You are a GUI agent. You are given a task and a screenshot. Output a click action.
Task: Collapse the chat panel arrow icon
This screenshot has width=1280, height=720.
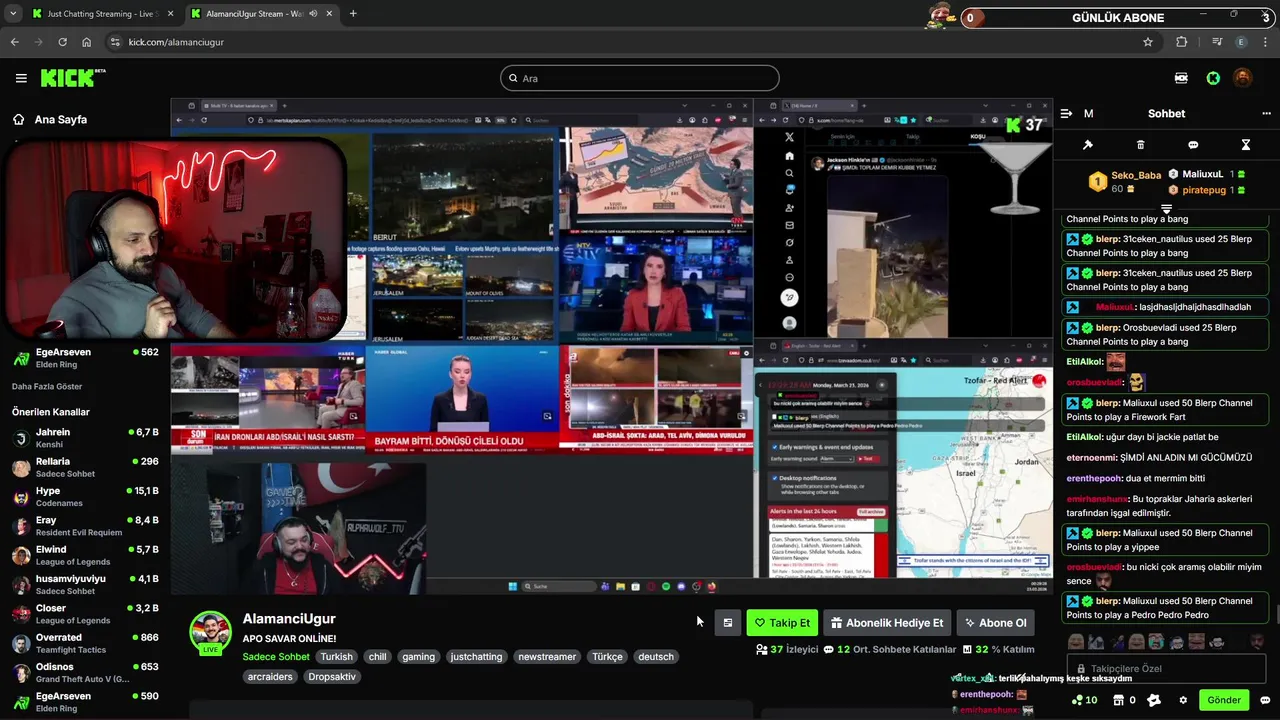[x=1066, y=114]
